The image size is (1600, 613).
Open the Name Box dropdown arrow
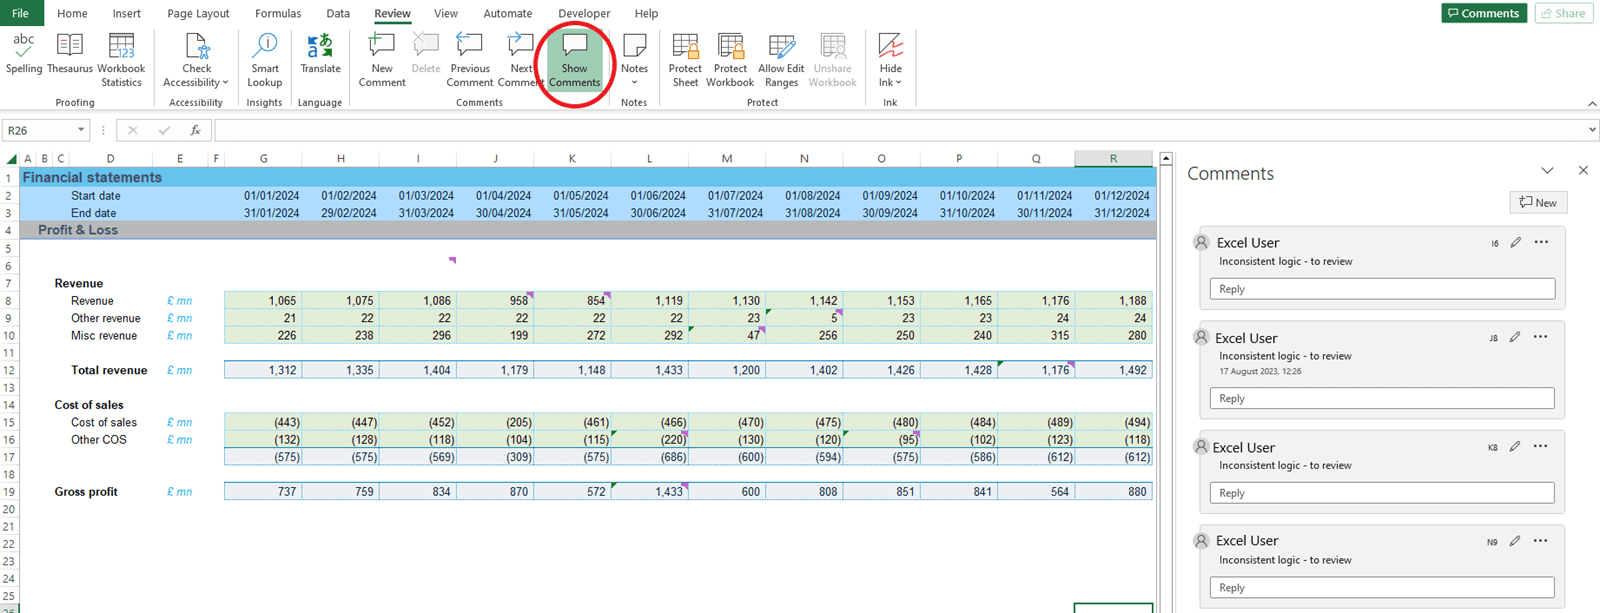point(81,130)
